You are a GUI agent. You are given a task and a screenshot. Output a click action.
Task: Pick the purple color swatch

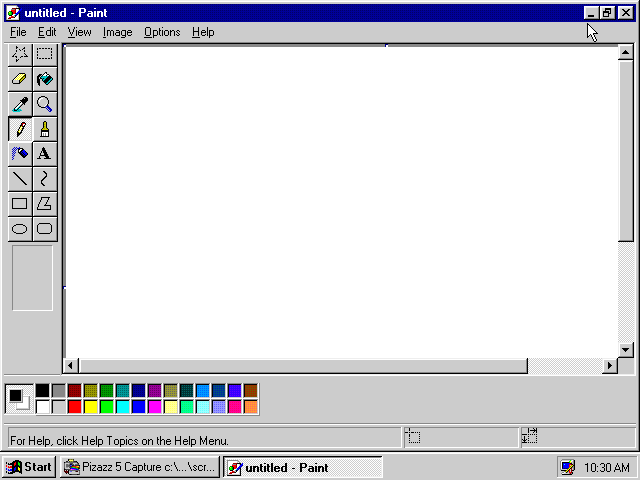coord(155,391)
